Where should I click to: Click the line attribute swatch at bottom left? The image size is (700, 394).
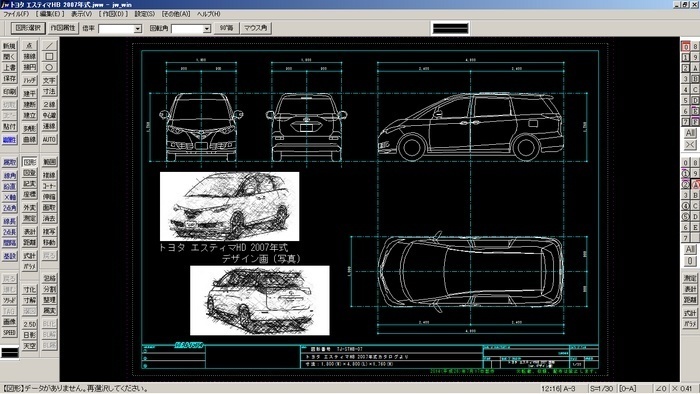[x=10, y=353]
